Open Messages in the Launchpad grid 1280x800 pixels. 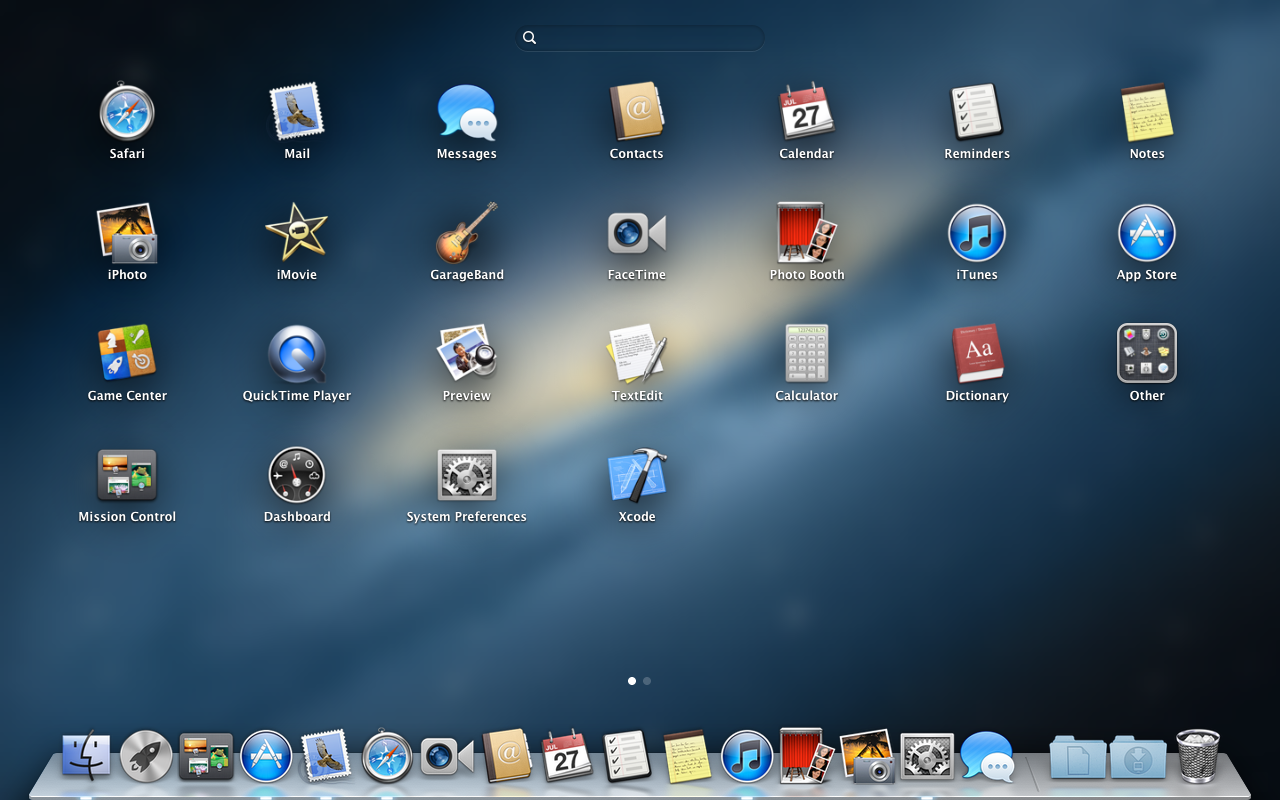pos(467,112)
